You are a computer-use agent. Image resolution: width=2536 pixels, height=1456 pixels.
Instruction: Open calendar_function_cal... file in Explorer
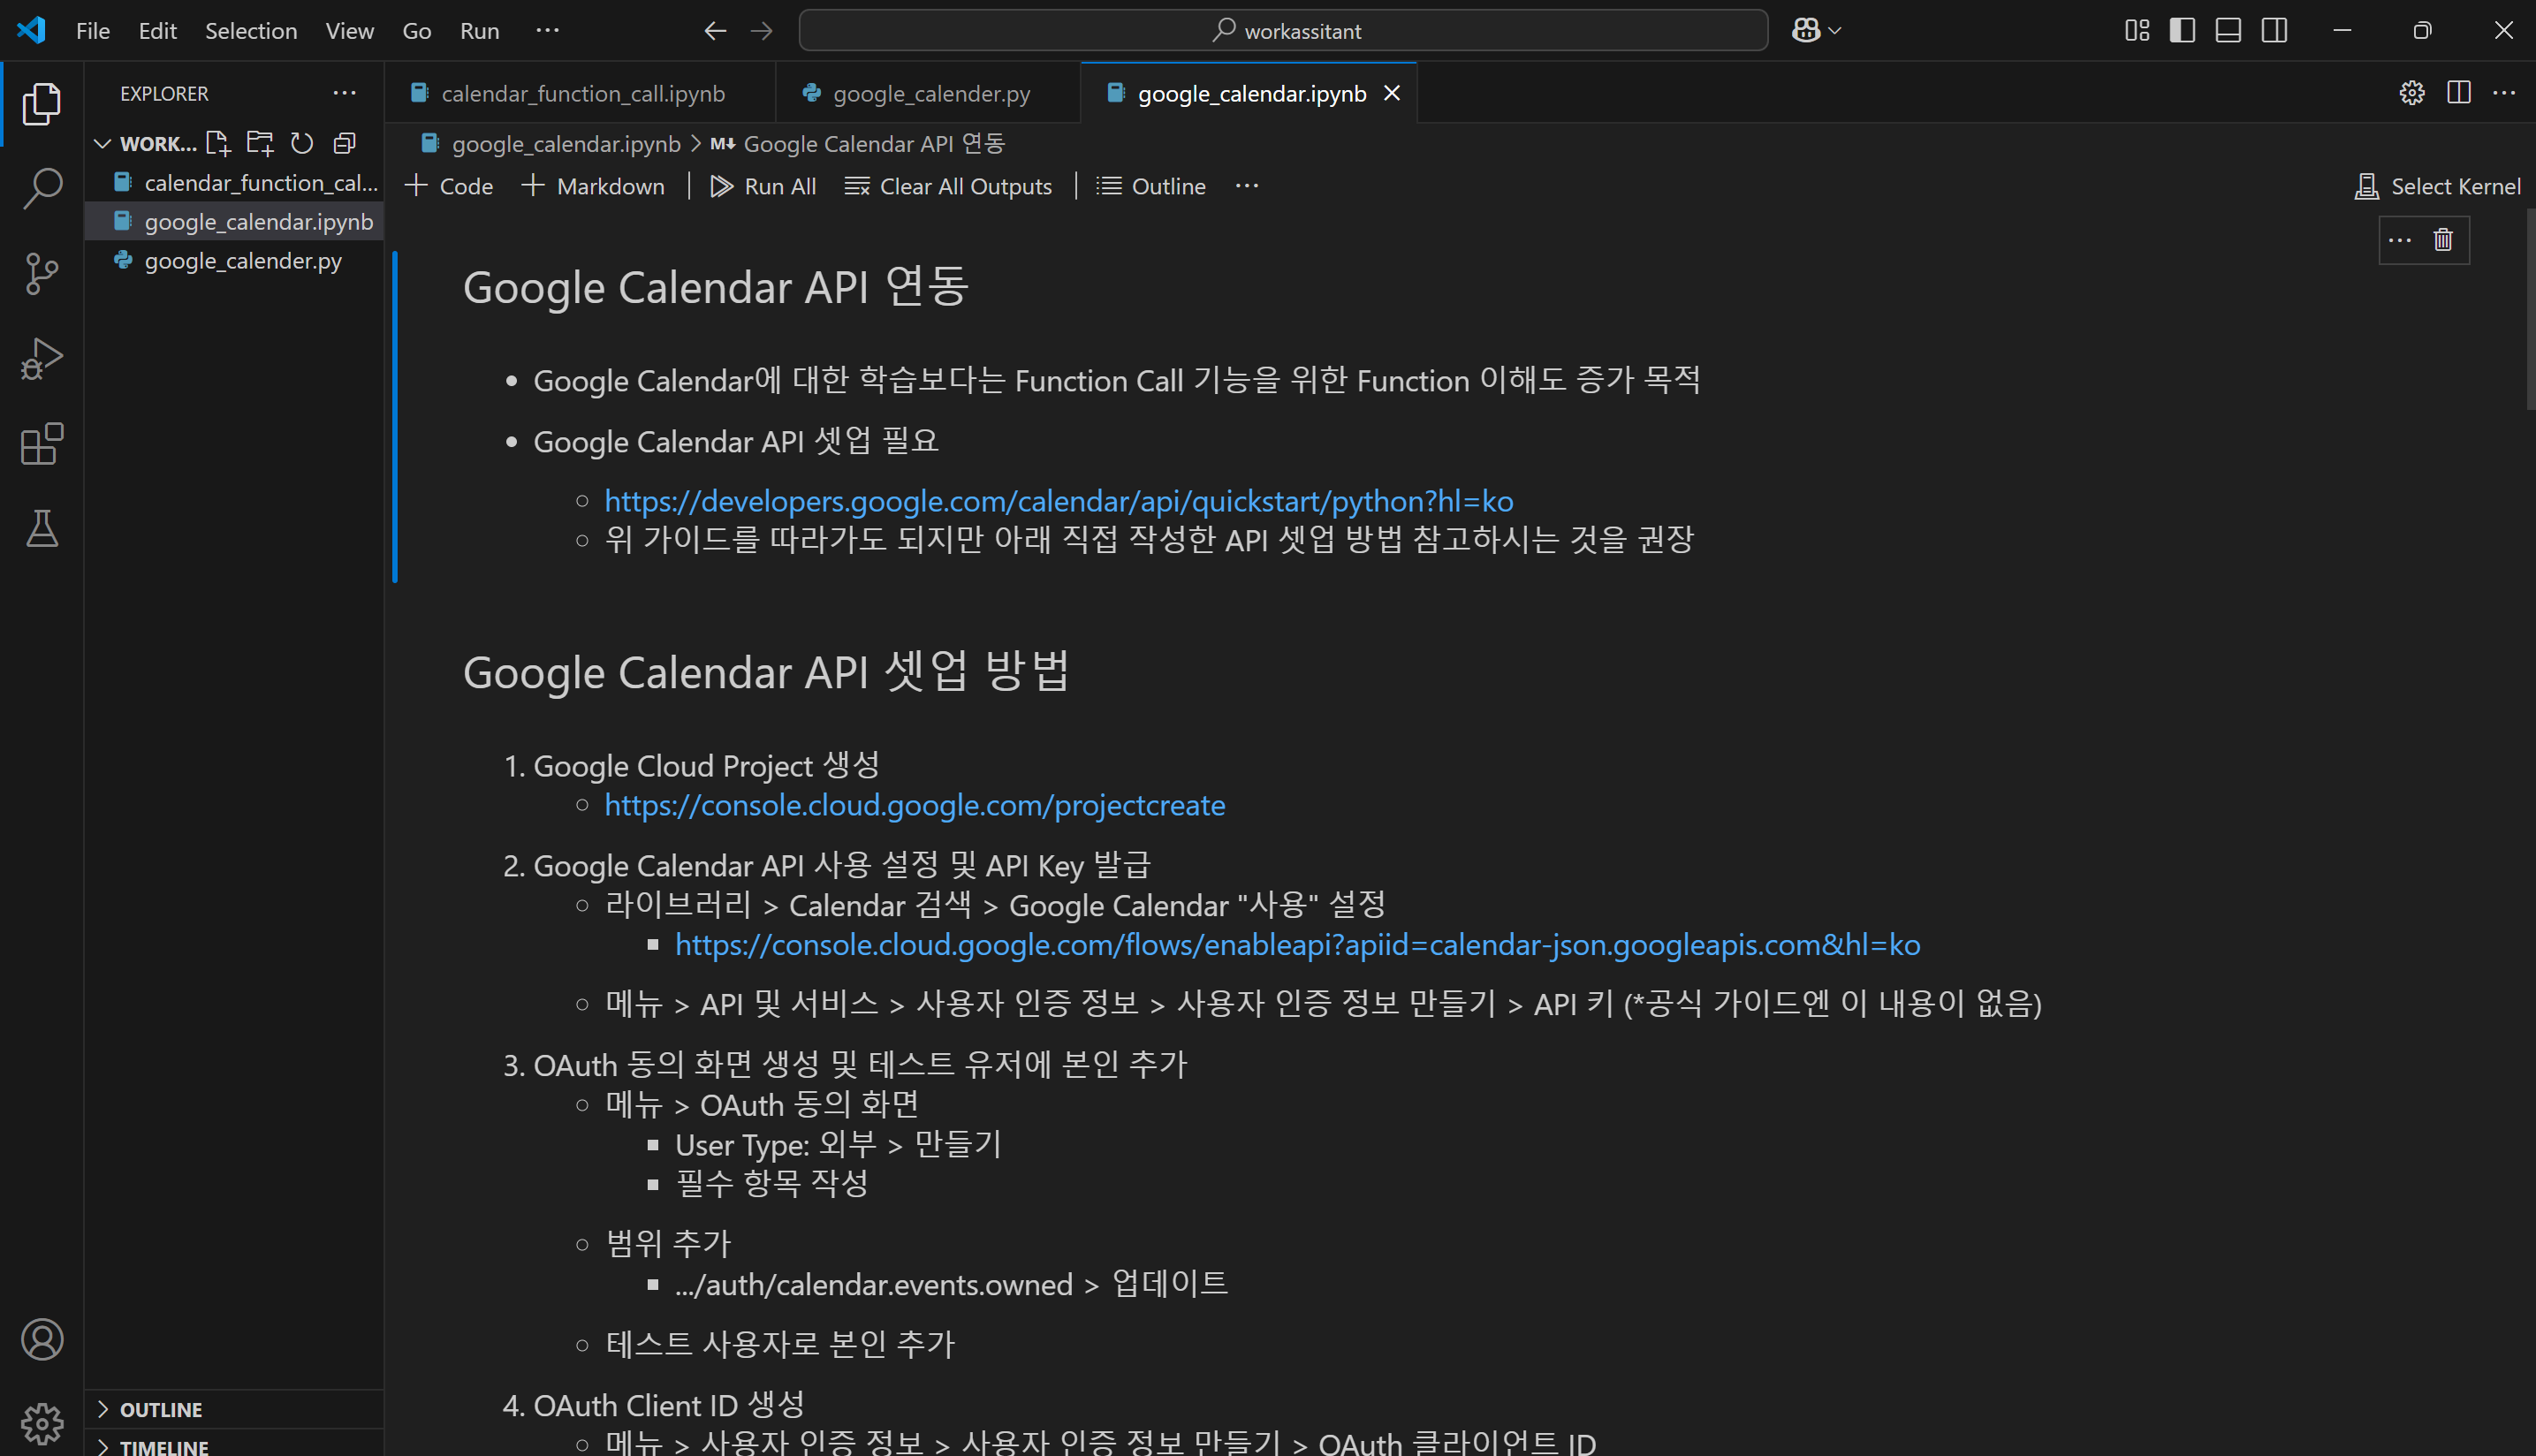[234, 182]
